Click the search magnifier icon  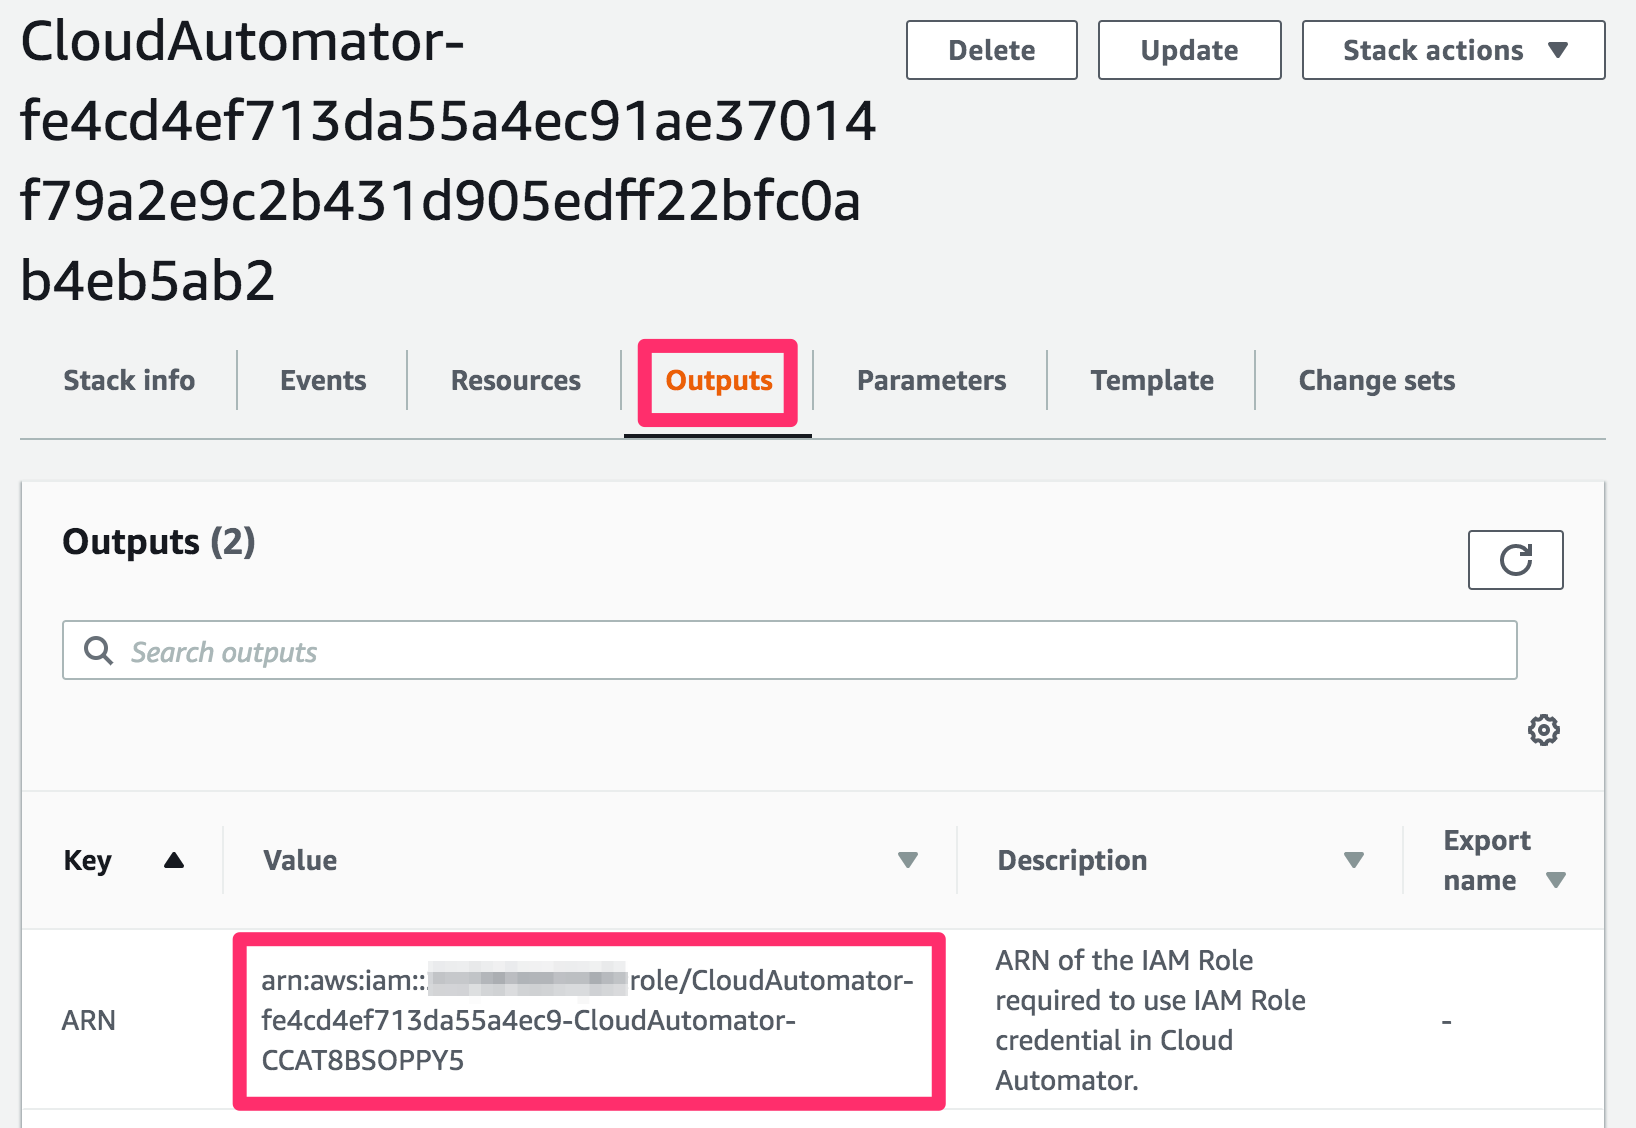[x=98, y=651]
